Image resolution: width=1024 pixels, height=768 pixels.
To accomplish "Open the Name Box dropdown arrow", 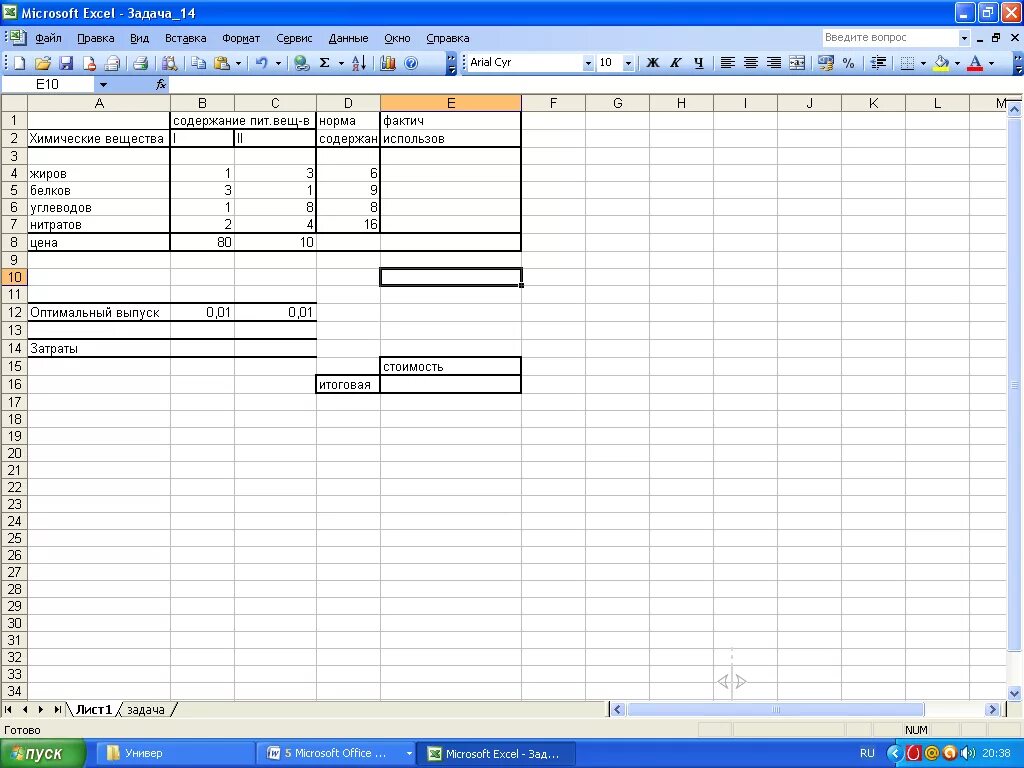I will [103, 84].
